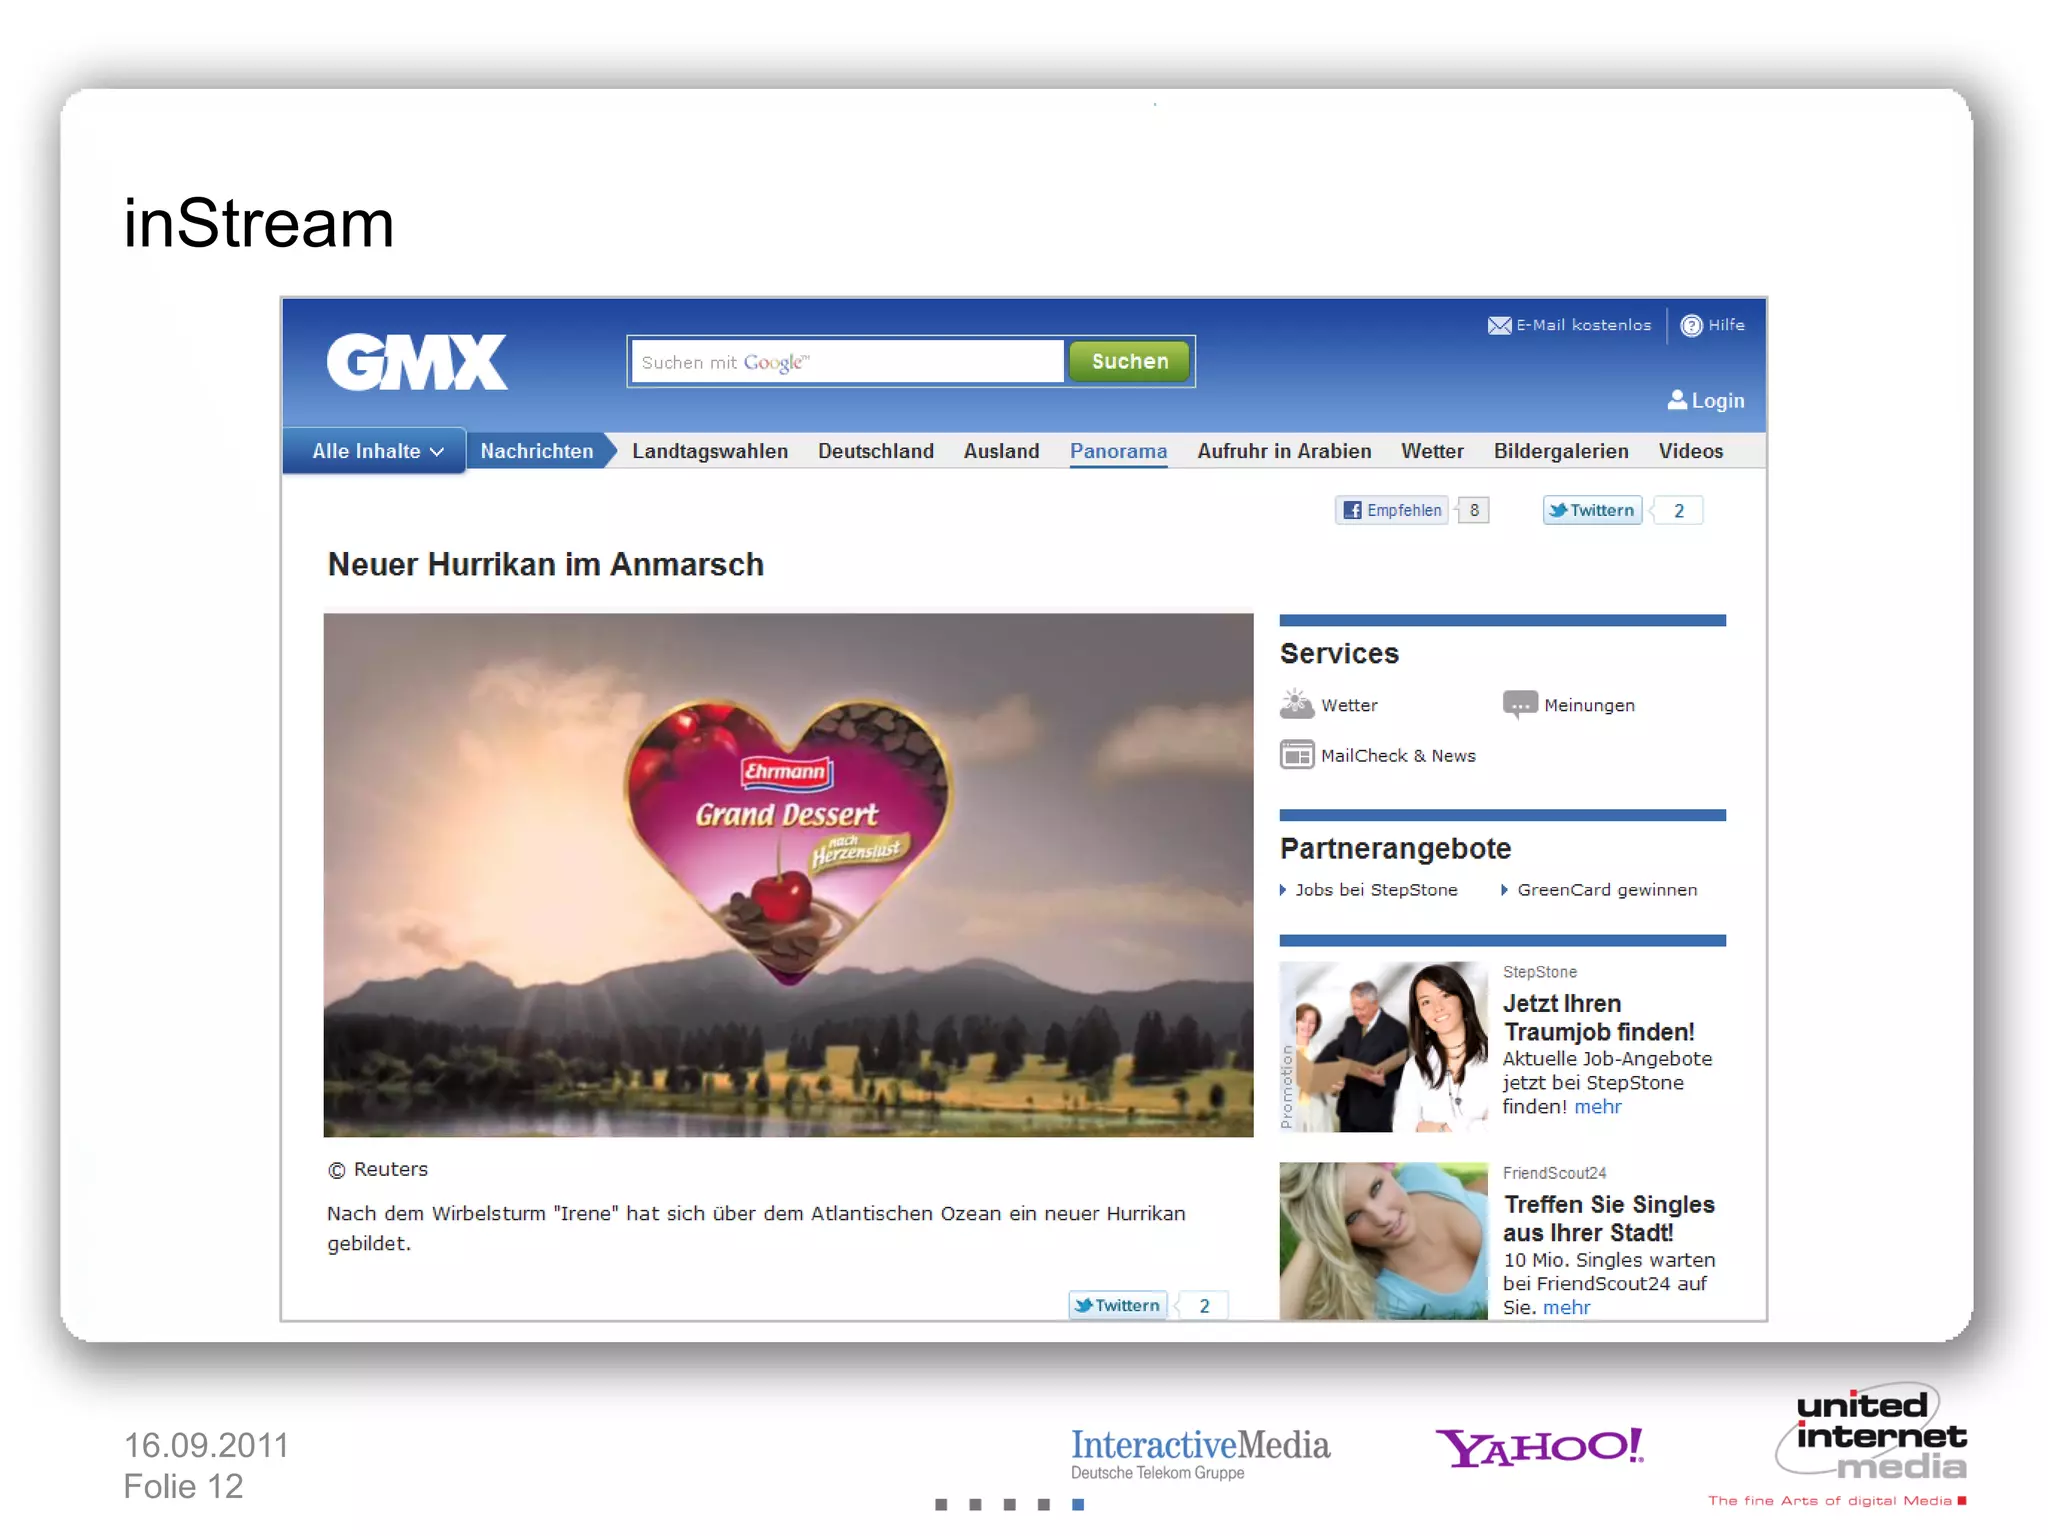Open the Hilfe question mark icon
The height and width of the screenshot is (1536, 2048).
tap(1690, 325)
